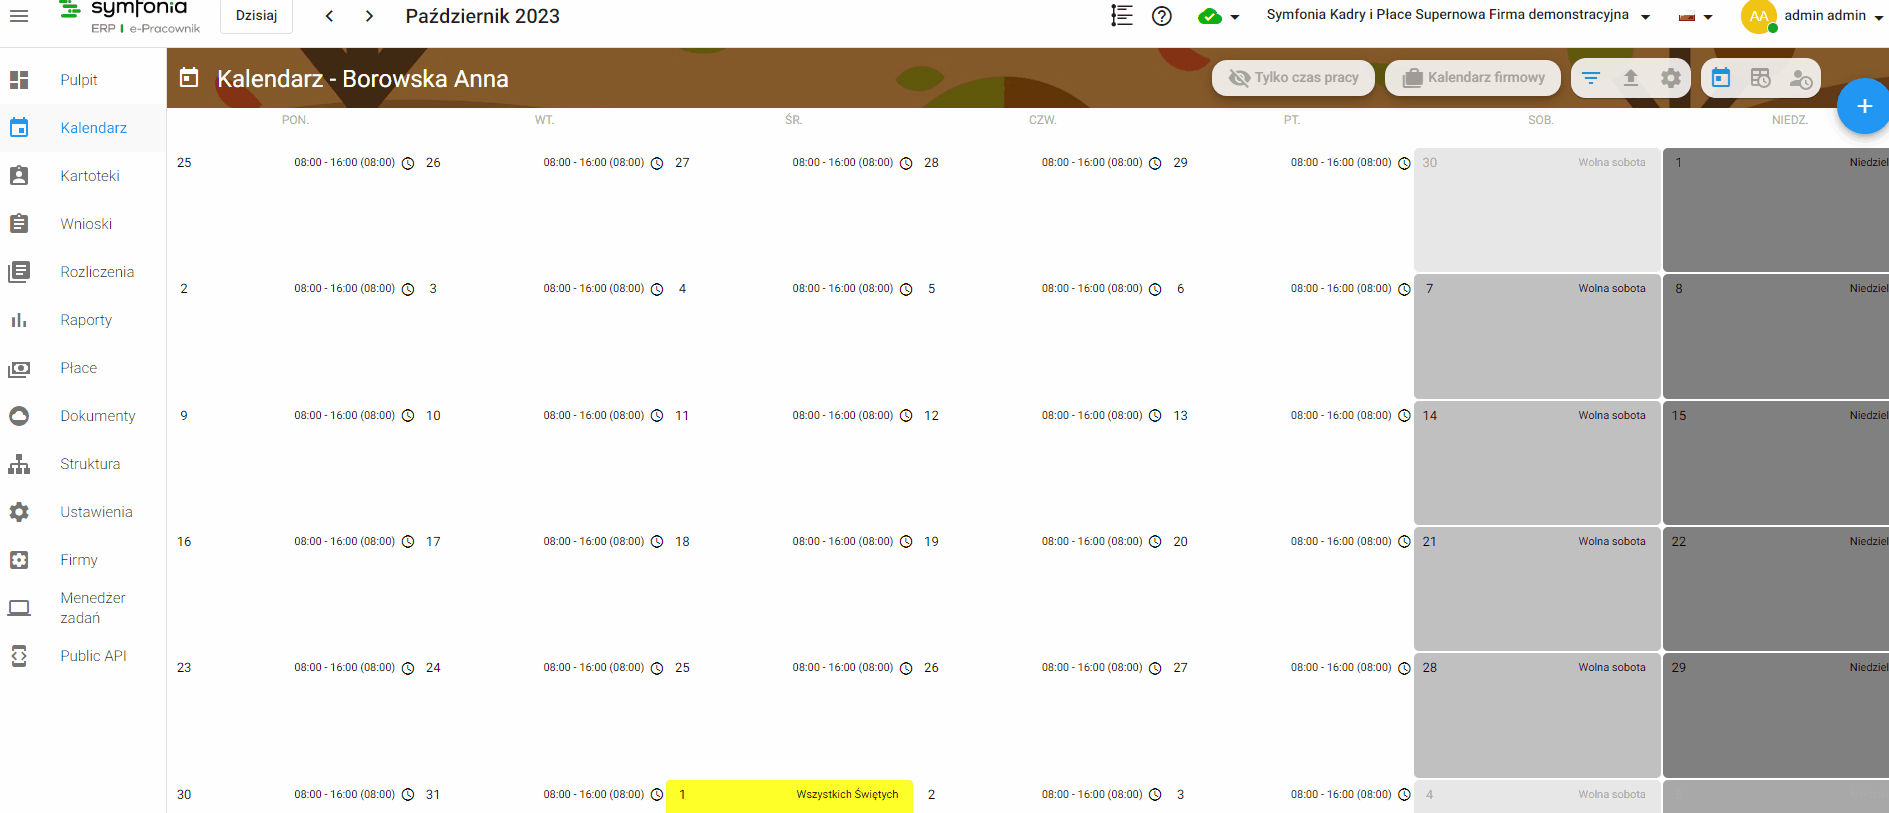Viewport: 1889px width, 813px height.
Task: Click clock icon on October 23 row
Action: pyautogui.click(x=408, y=668)
